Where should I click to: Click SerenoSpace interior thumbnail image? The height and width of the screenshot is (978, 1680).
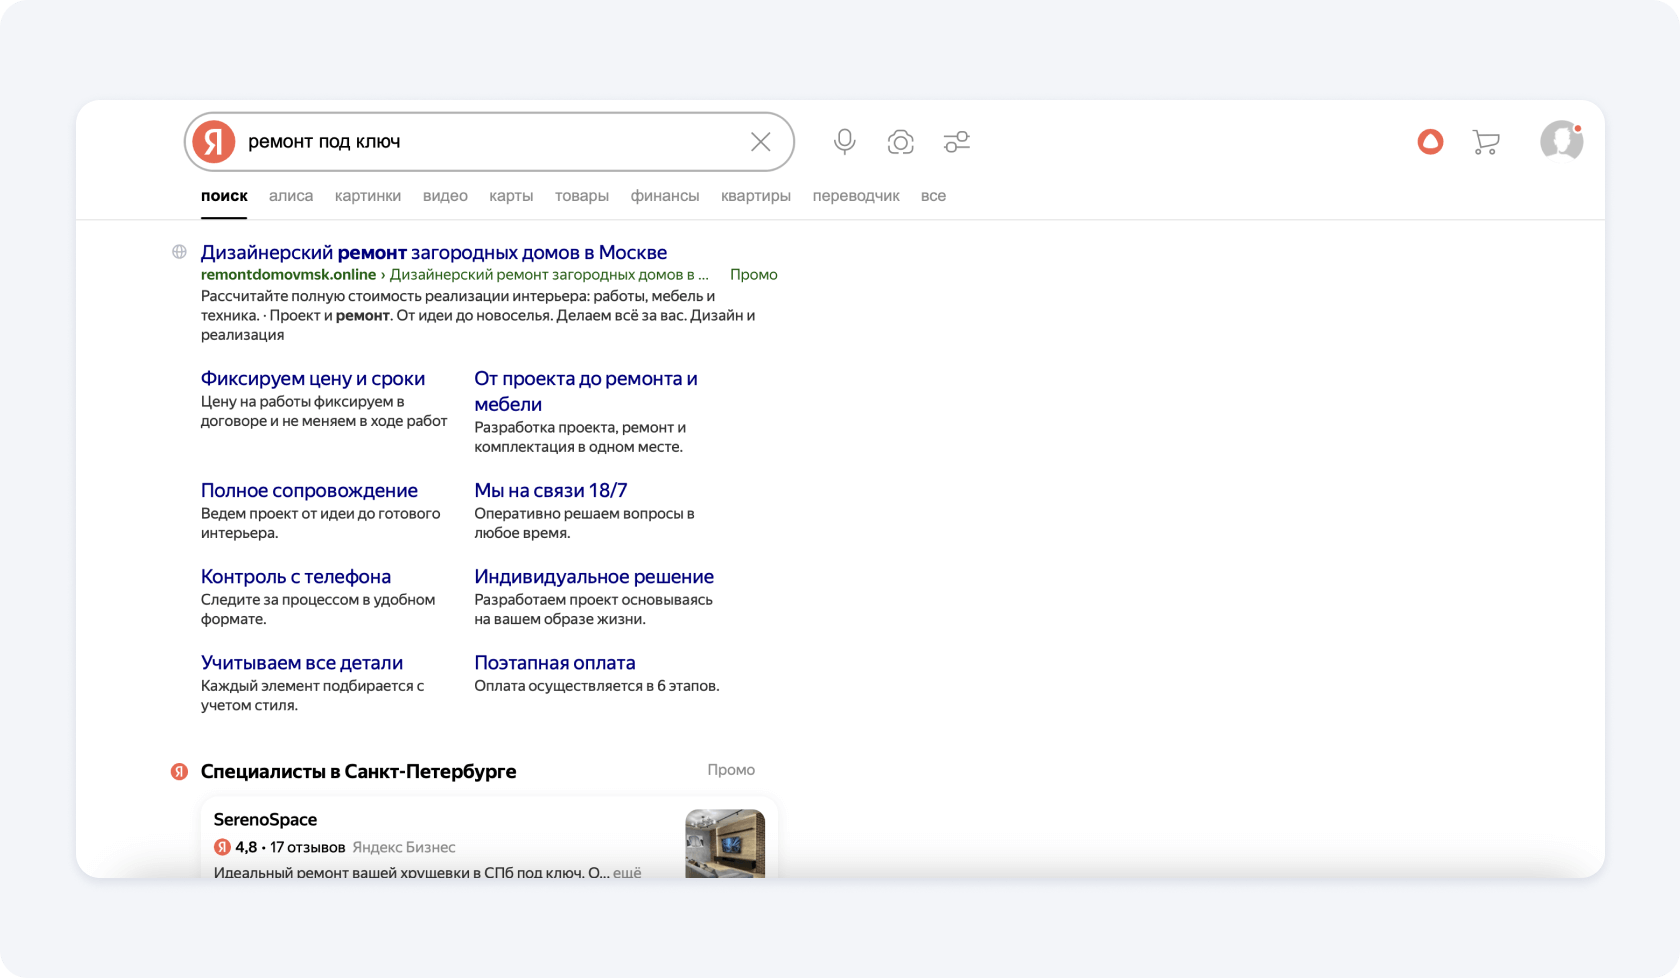[x=725, y=843]
